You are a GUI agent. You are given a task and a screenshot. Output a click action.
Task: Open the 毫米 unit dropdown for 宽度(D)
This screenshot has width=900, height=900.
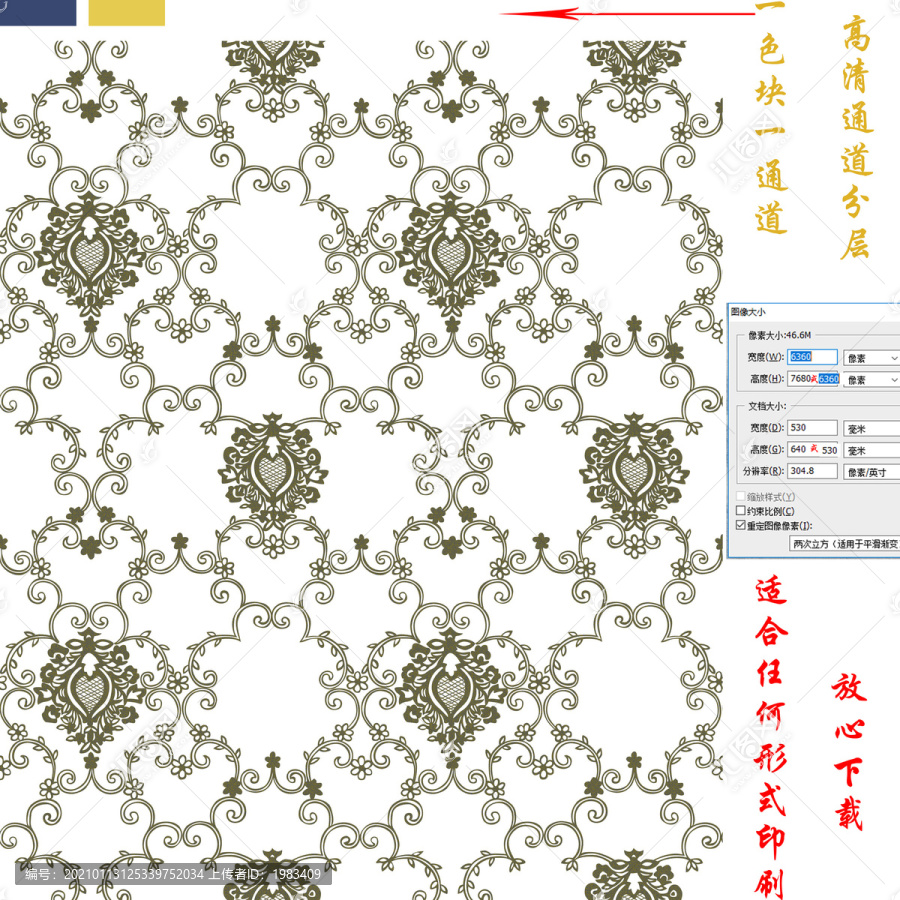tap(871, 429)
